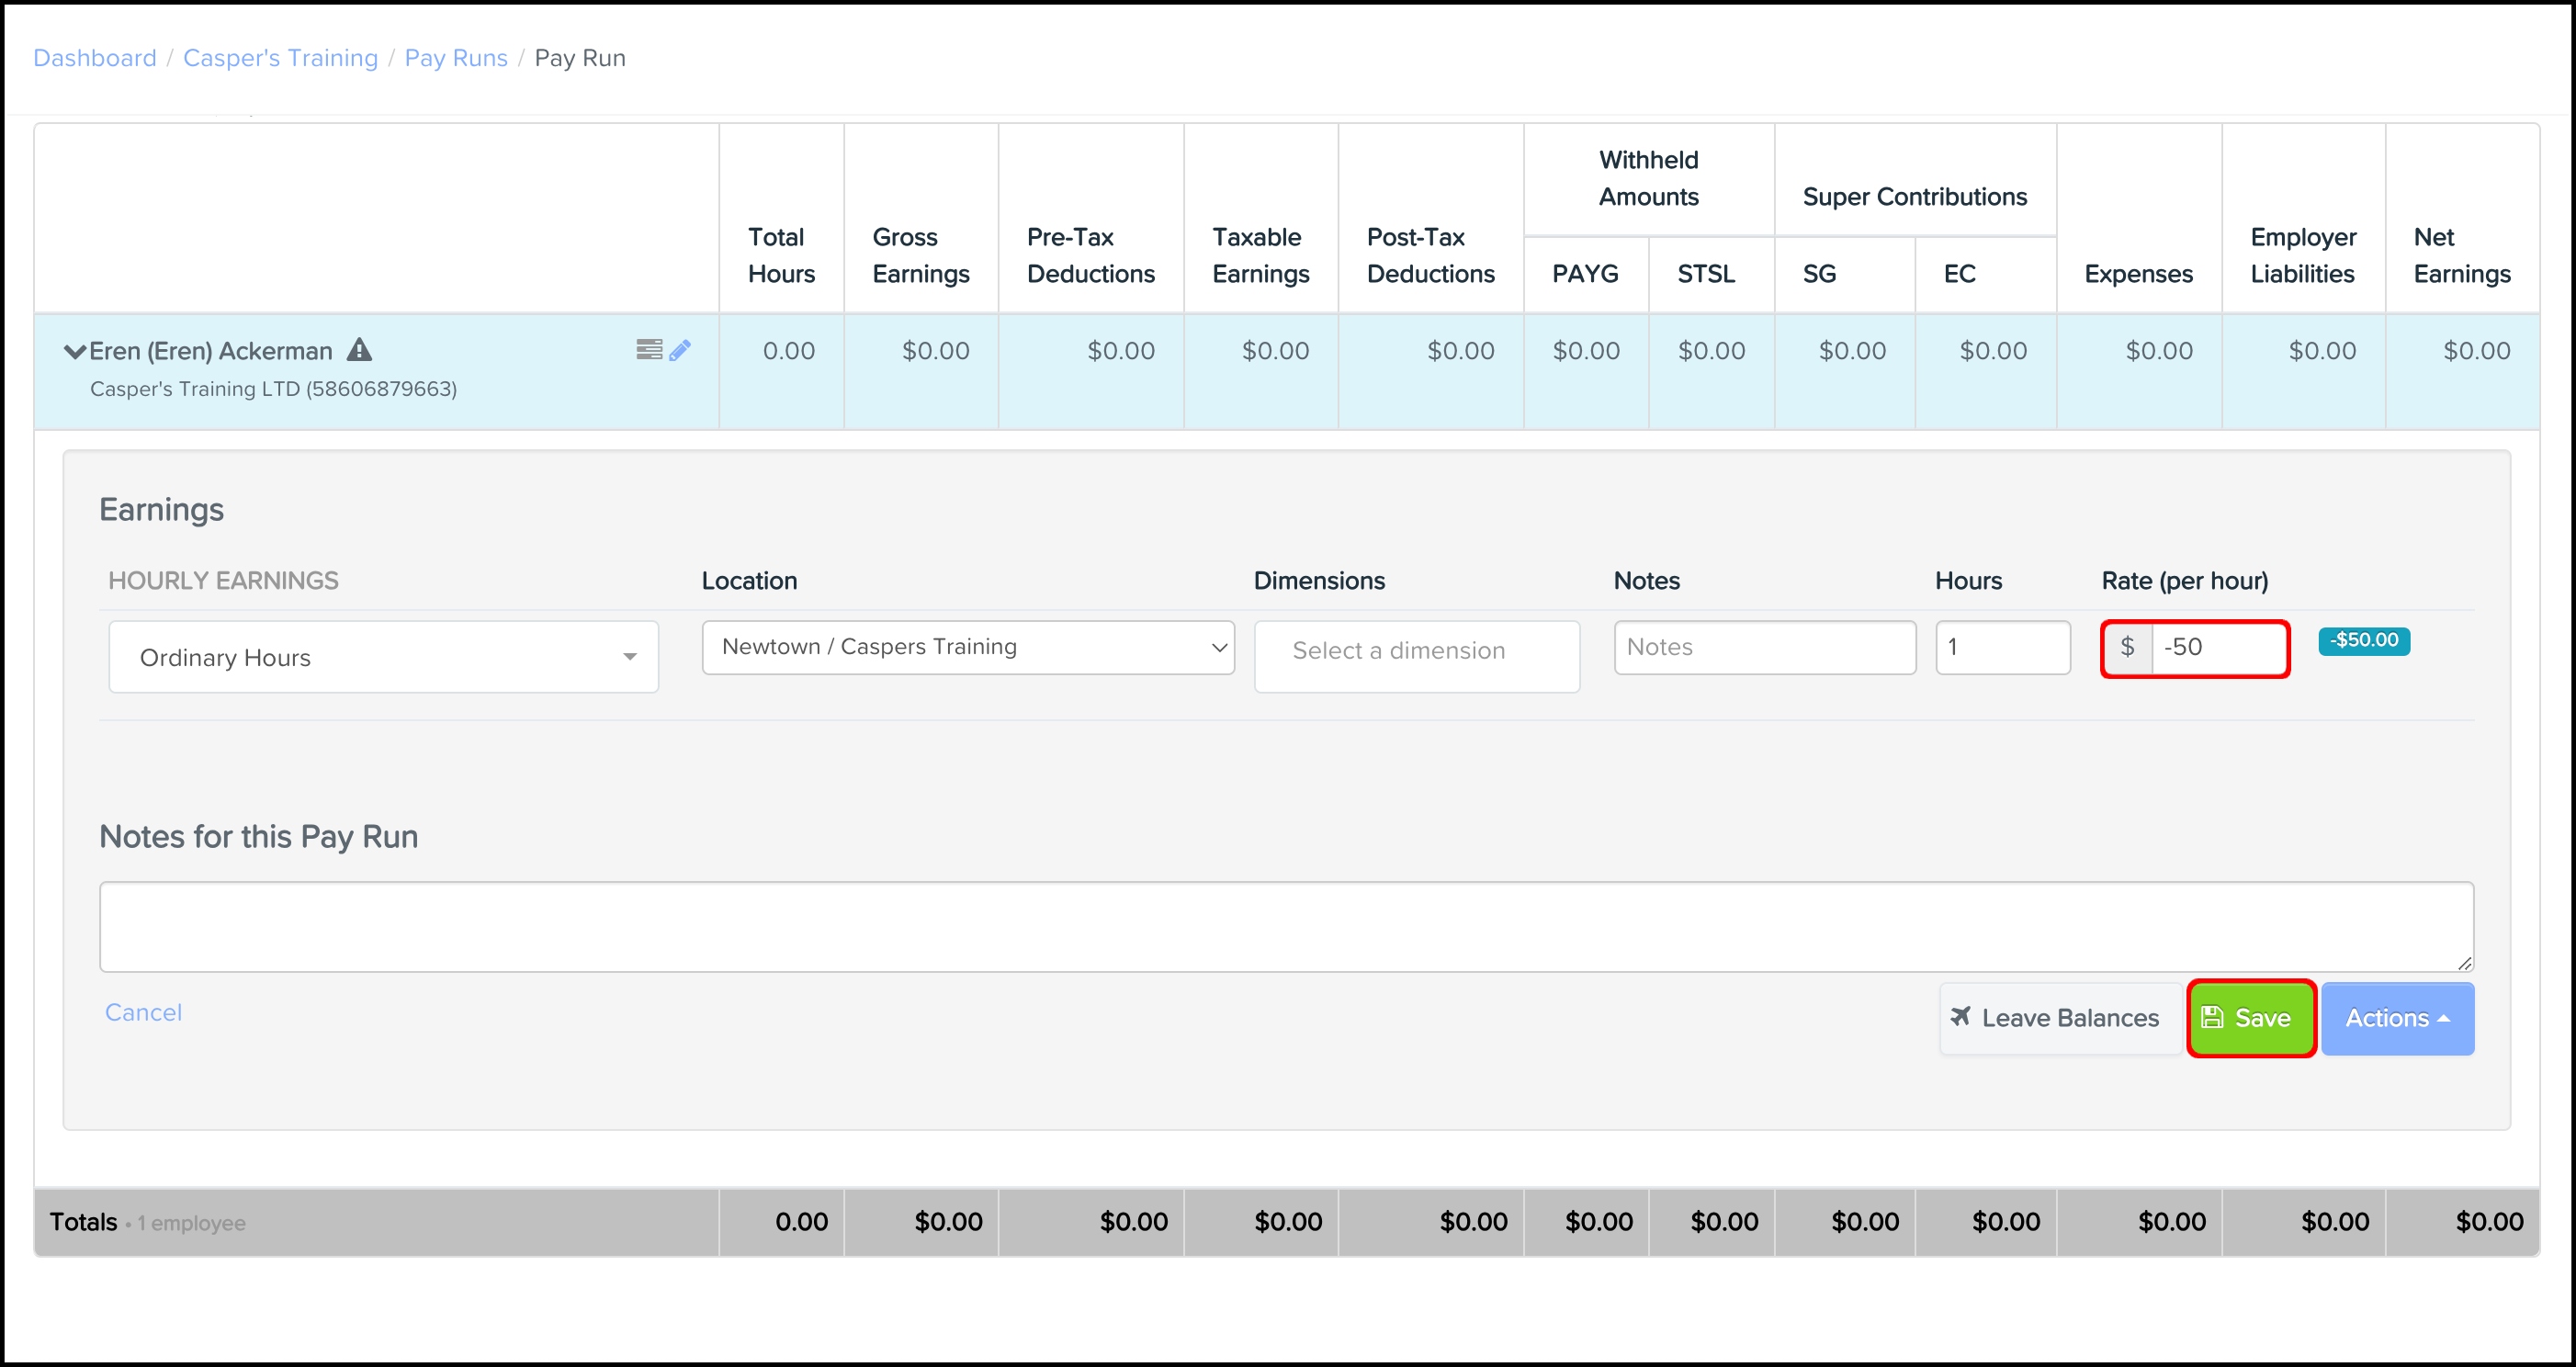Open the Ordinary Hours earnings dropdown
The height and width of the screenshot is (1367, 2576).
383,657
